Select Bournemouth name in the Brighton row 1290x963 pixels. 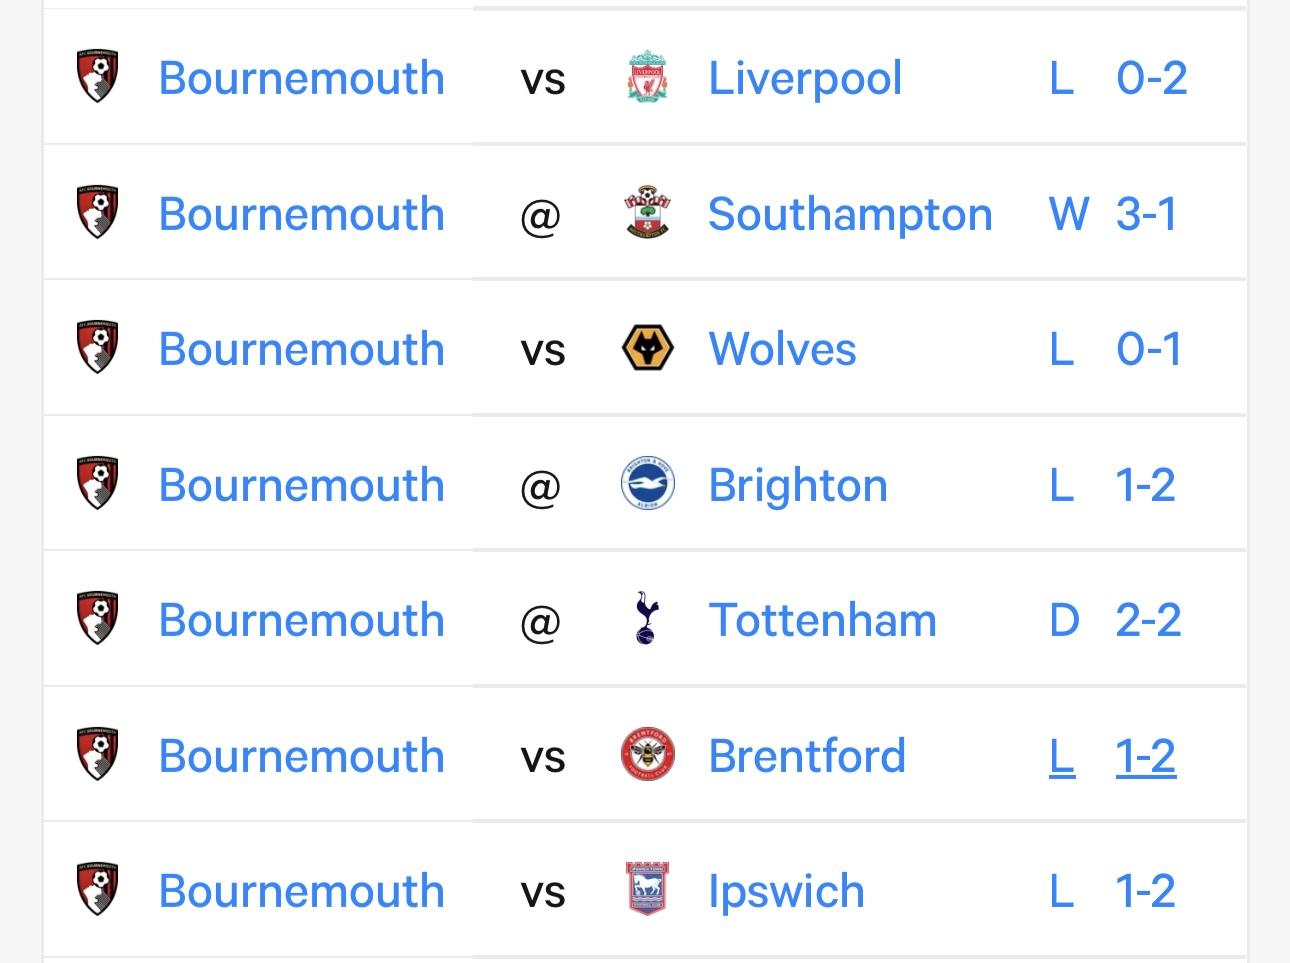(301, 485)
